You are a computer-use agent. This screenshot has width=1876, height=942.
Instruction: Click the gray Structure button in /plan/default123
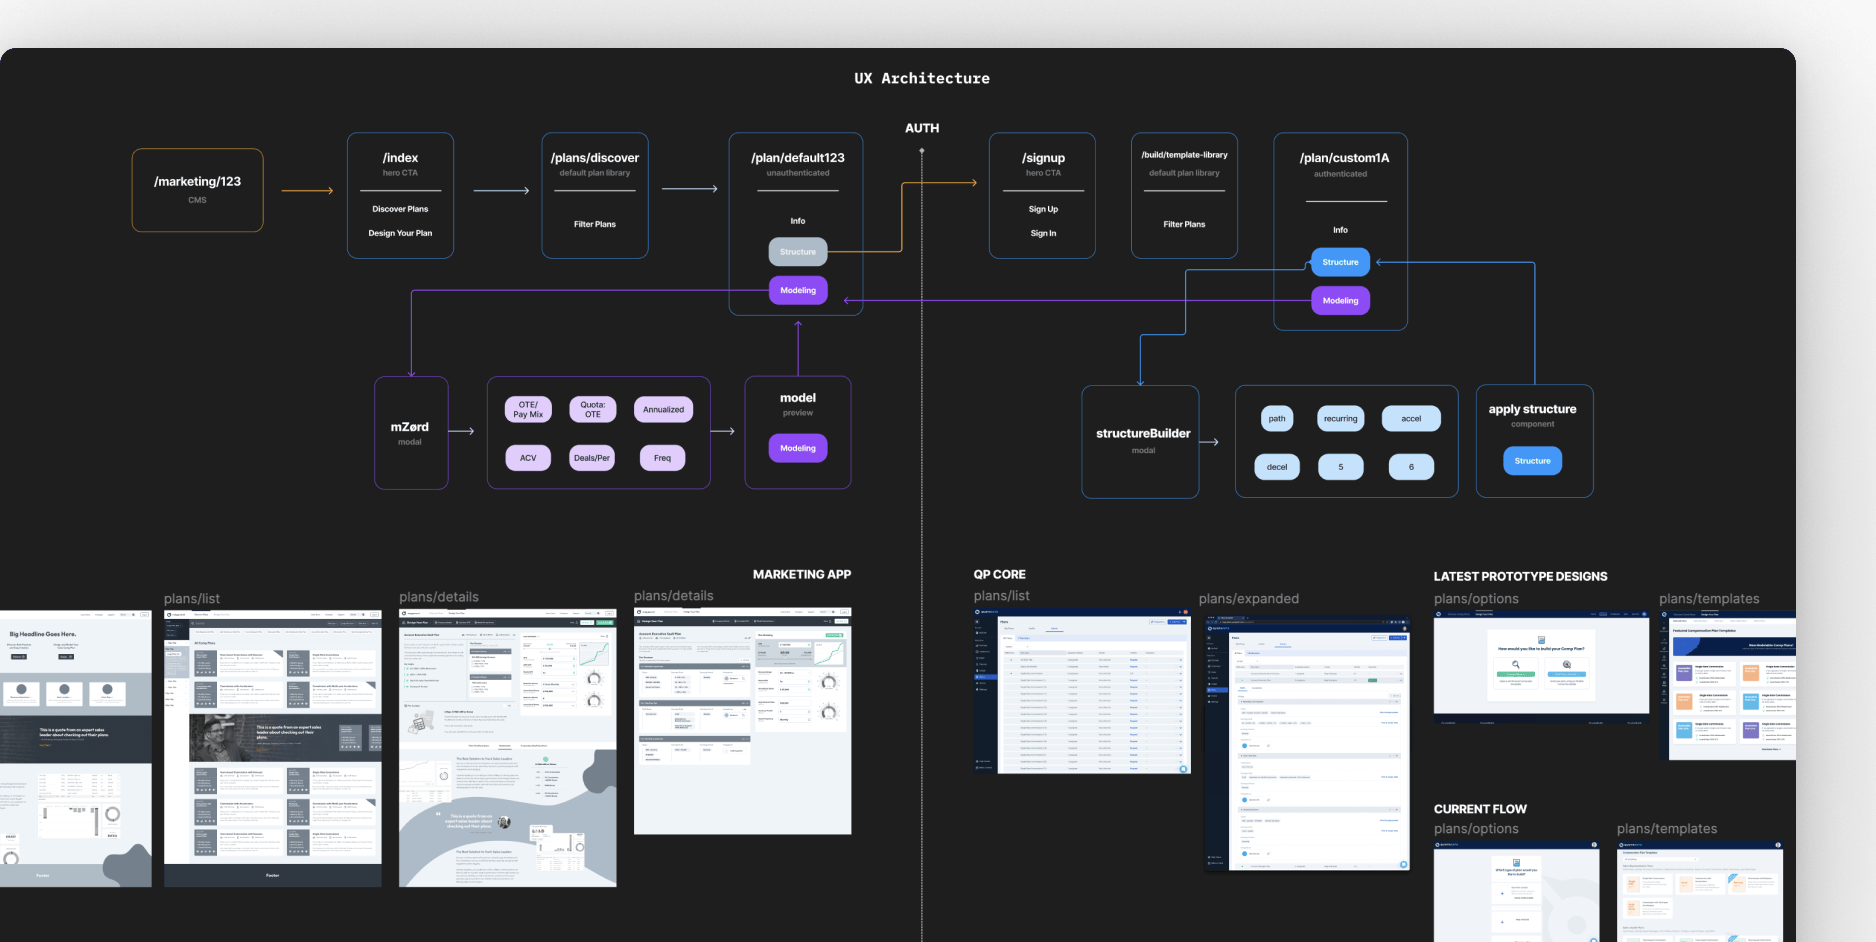797,252
